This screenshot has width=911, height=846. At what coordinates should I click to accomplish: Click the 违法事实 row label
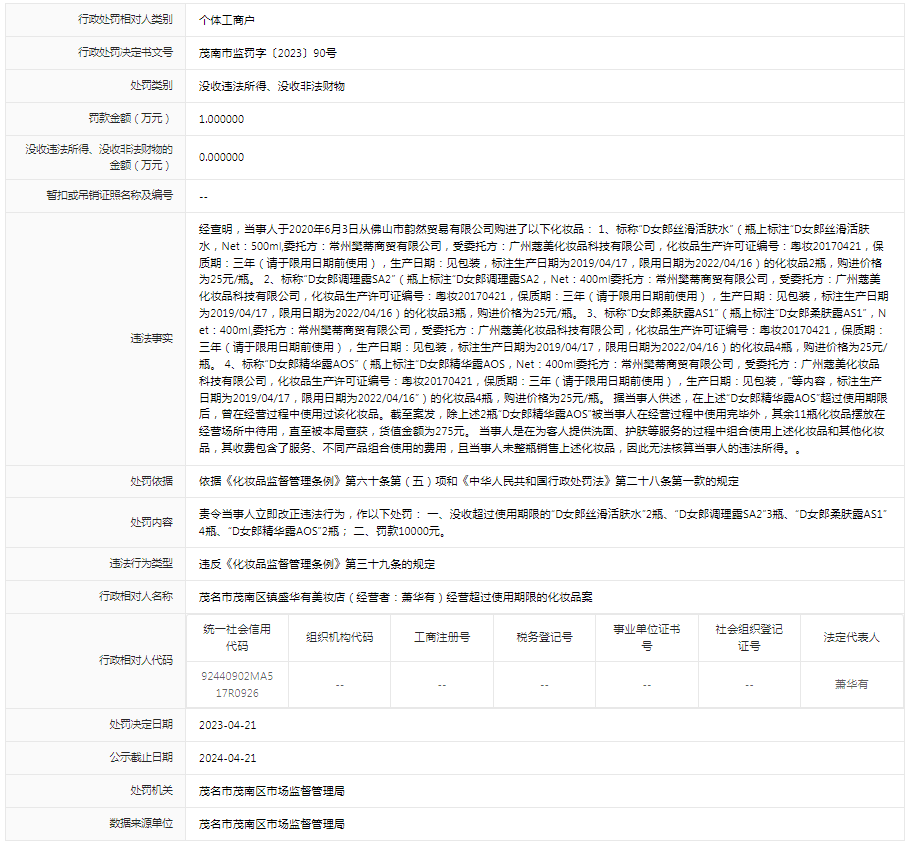point(152,338)
